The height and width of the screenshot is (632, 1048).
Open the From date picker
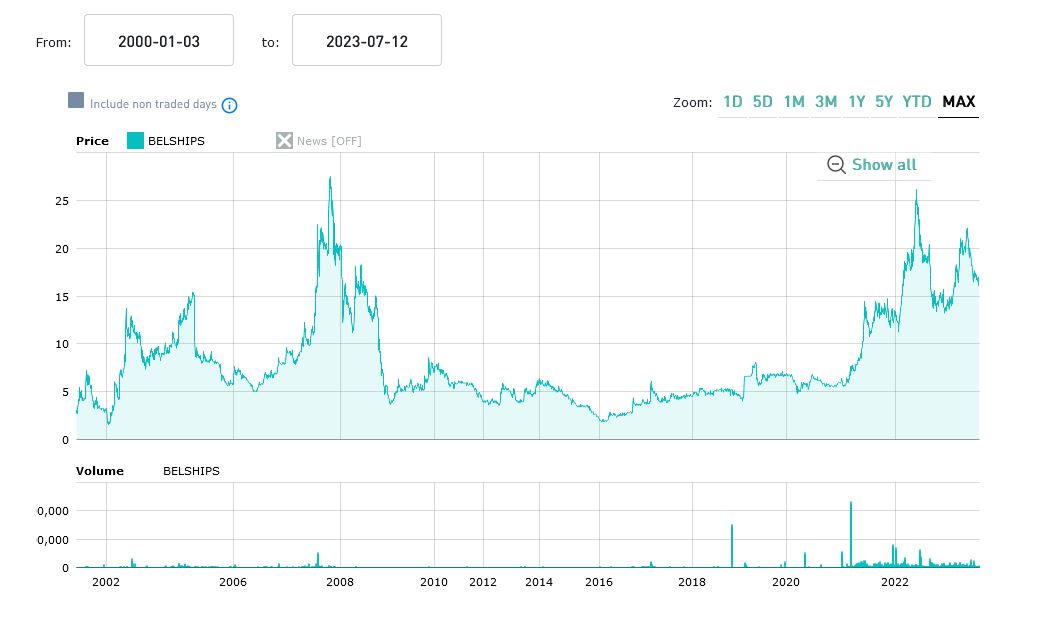coord(159,41)
